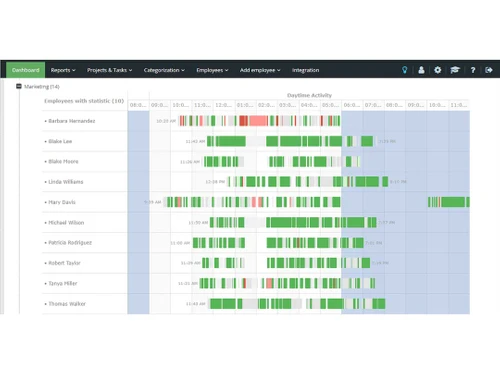Click Patricia Rodriguez's 11:00 AM start time
The width and height of the screenshot is (500, 375).
(x=180, y=243)
